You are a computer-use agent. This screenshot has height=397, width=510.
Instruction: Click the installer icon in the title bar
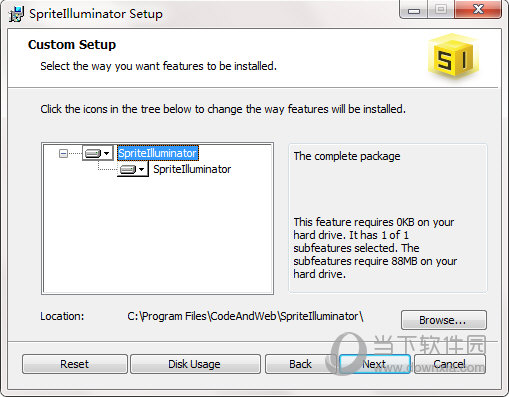pos(16,14)
